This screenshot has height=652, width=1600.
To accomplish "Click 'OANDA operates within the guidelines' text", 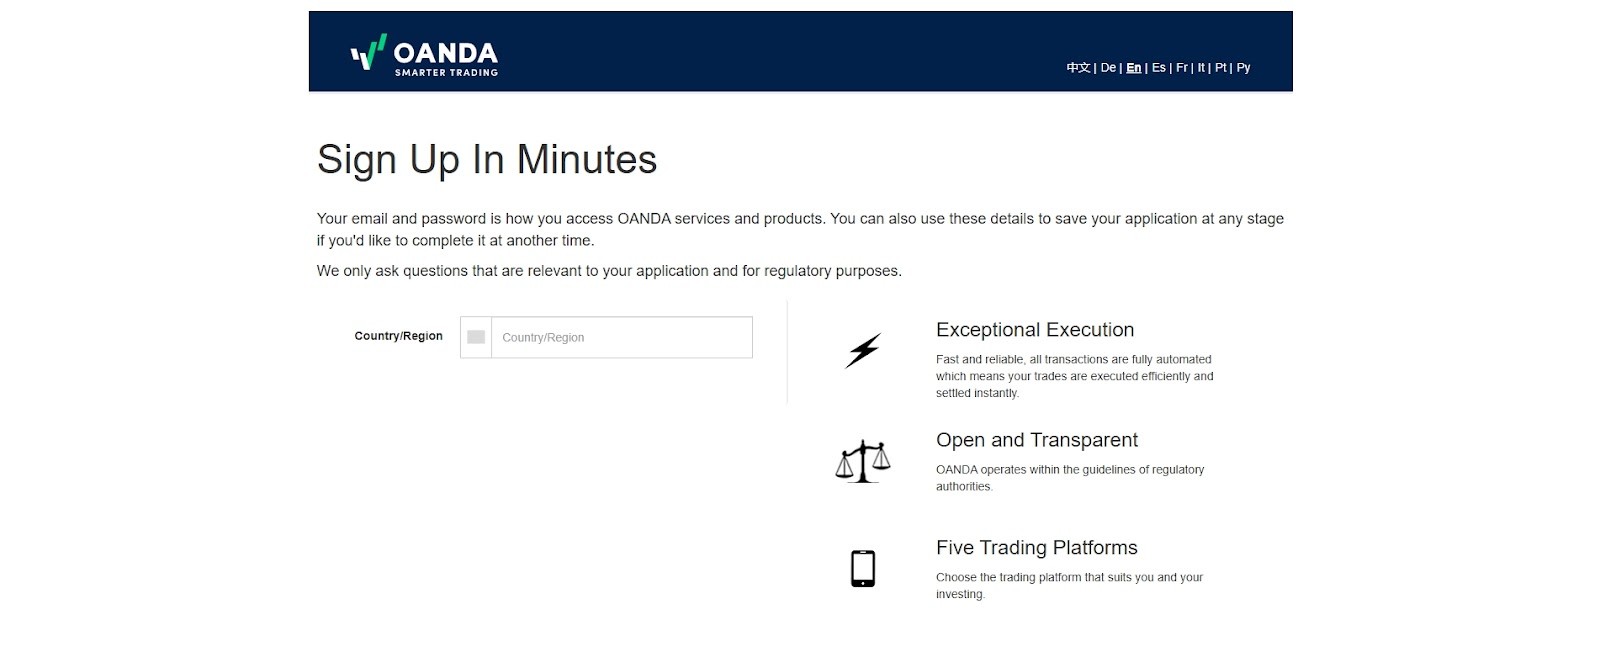I will [1070, 478].
